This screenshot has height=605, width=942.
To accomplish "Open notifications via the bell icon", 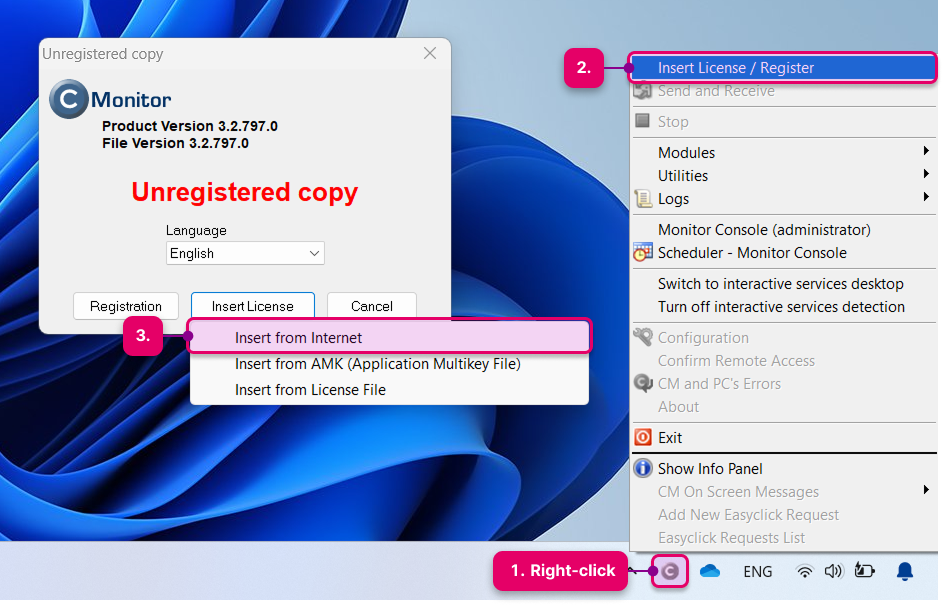I will (x=905, y=571).
